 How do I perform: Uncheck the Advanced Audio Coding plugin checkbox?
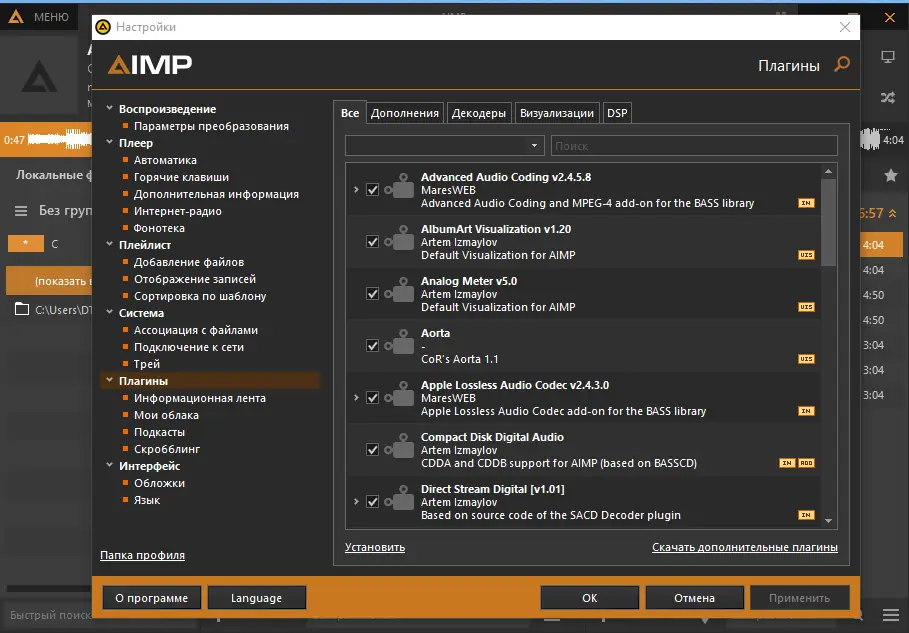pos(372,190)
